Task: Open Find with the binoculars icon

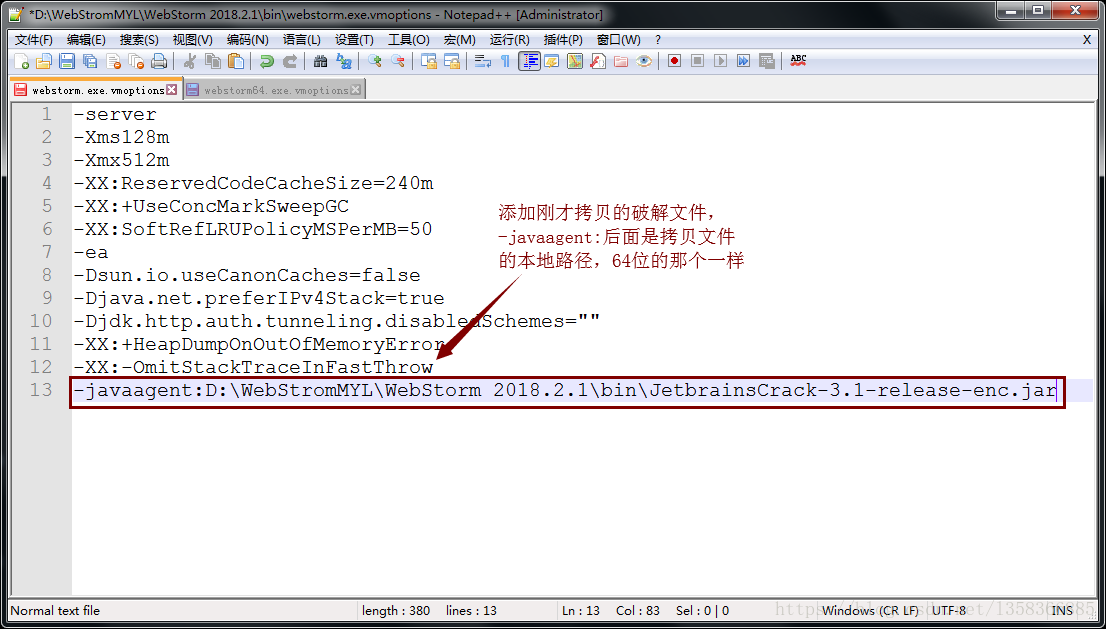Action: pos(320,61)
